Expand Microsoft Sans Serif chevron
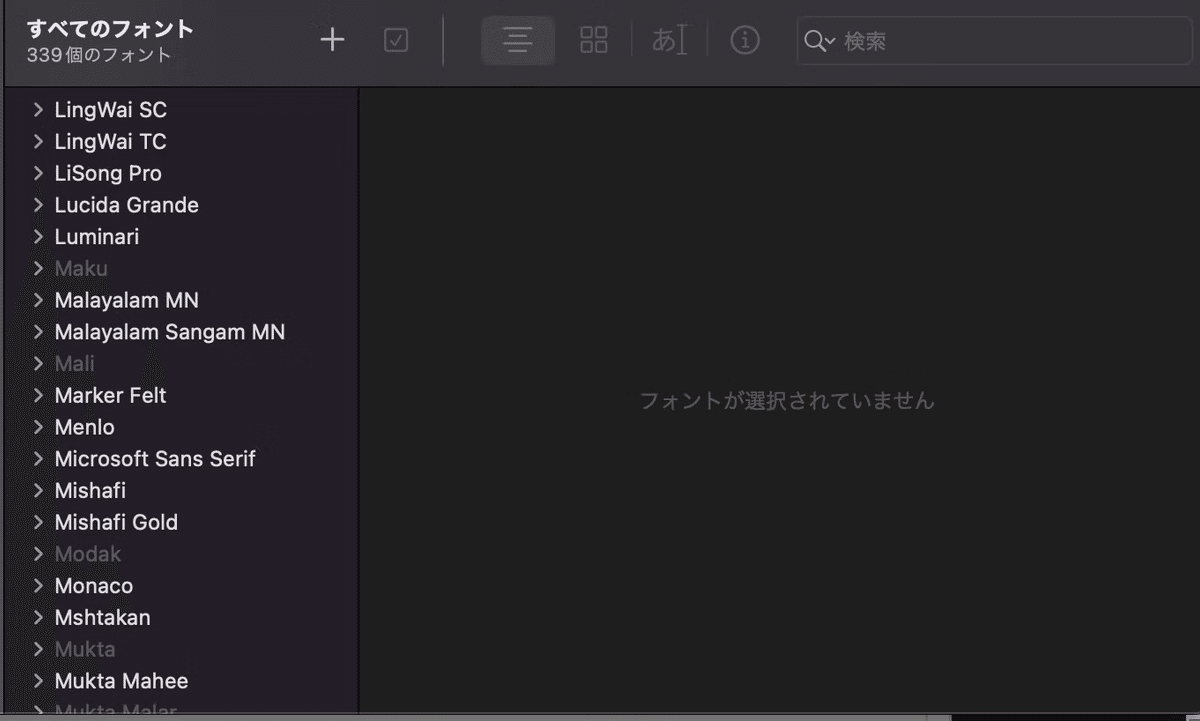 [38, 459]
